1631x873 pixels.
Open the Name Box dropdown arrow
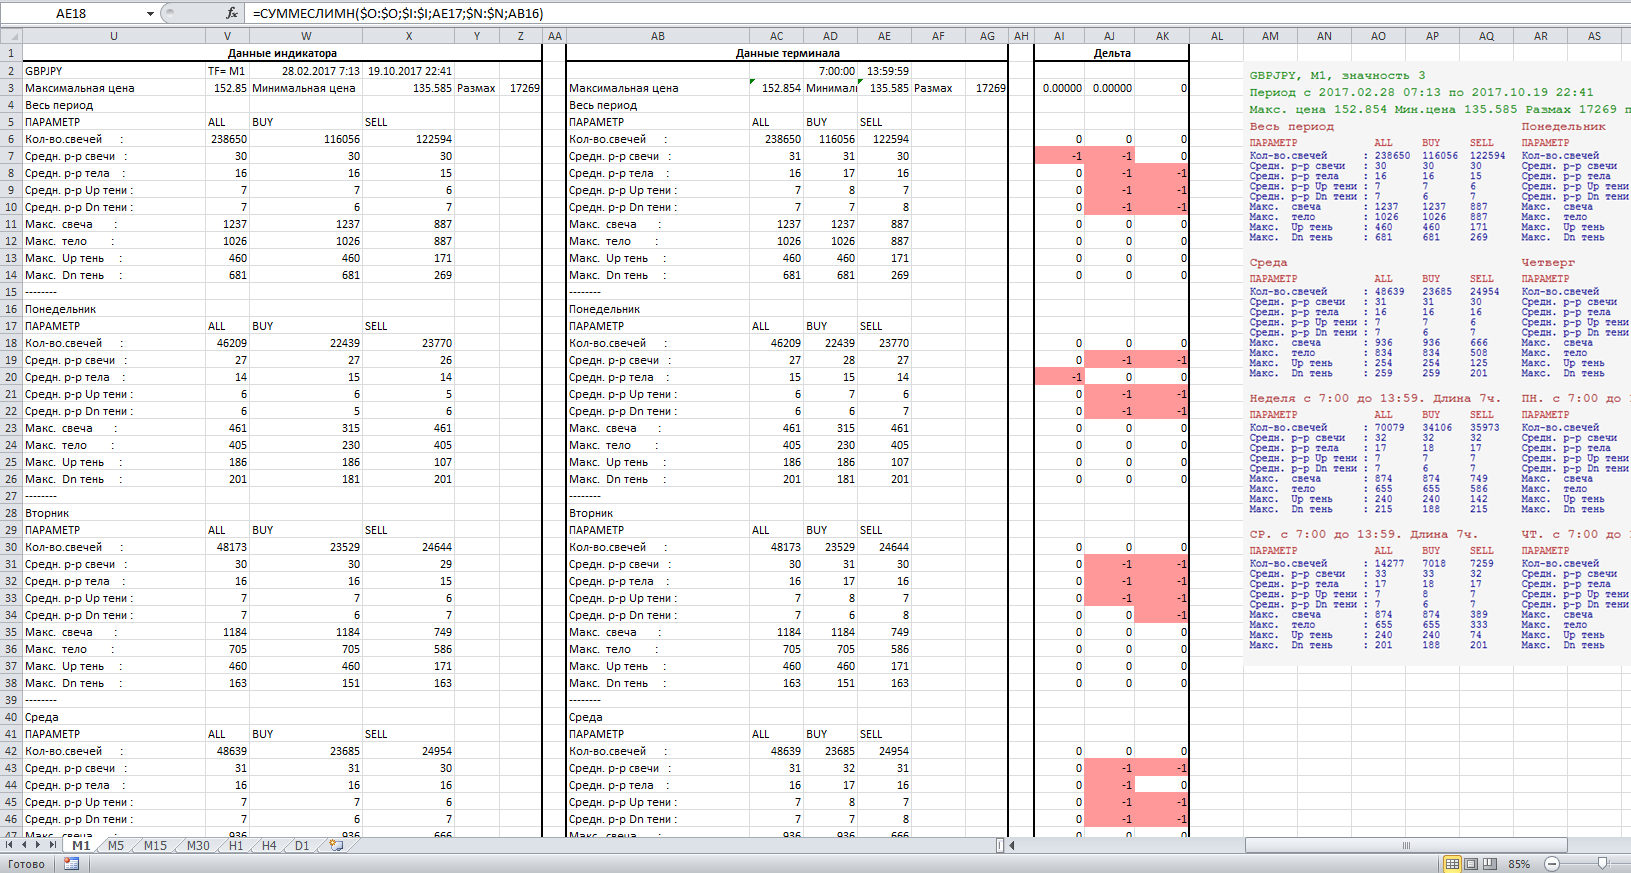coord(150,14)
